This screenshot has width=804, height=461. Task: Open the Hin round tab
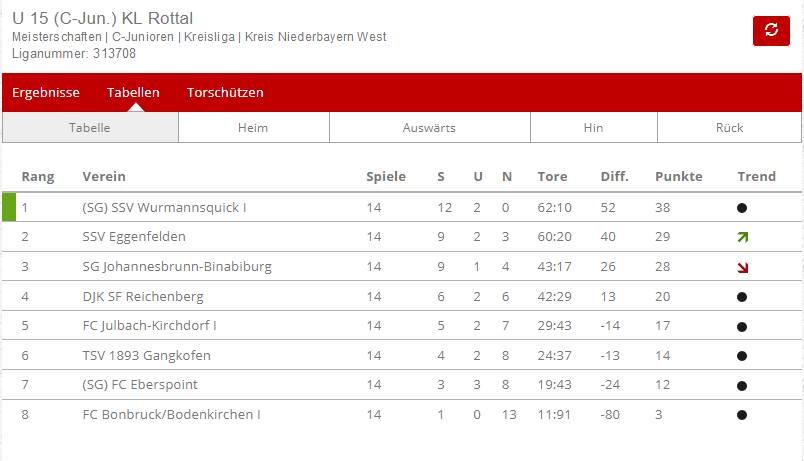pos(594,128)
